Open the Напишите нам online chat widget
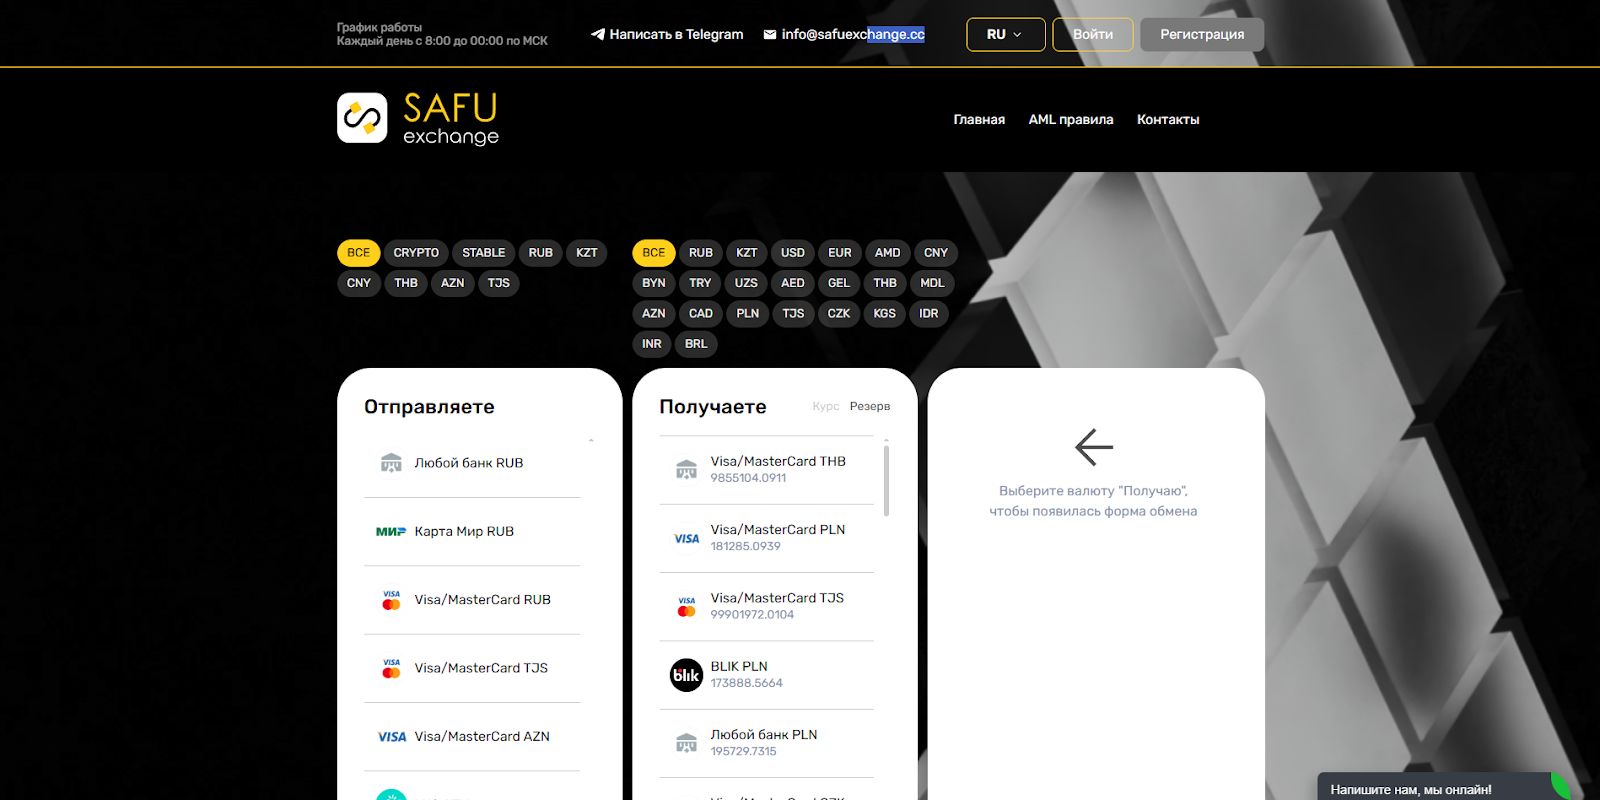Screen dimensions: 1600x800 coord(1444,787)
